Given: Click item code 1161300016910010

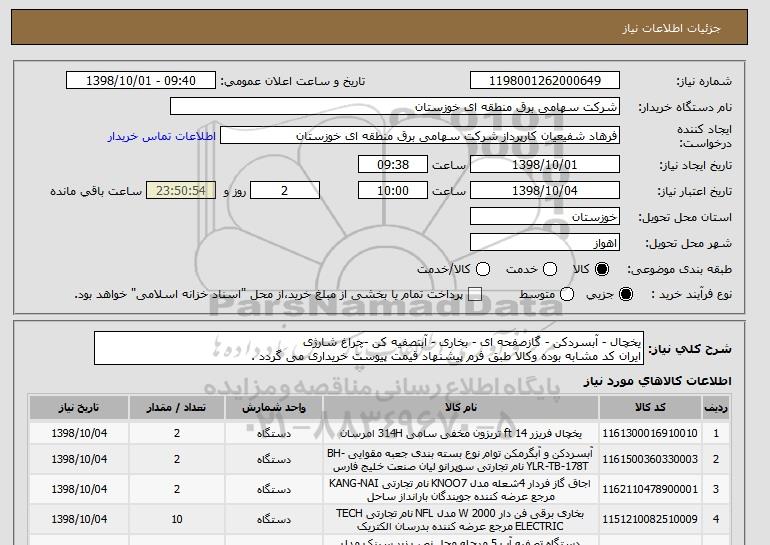Looking at the screenshot, I should pos(650,434).
